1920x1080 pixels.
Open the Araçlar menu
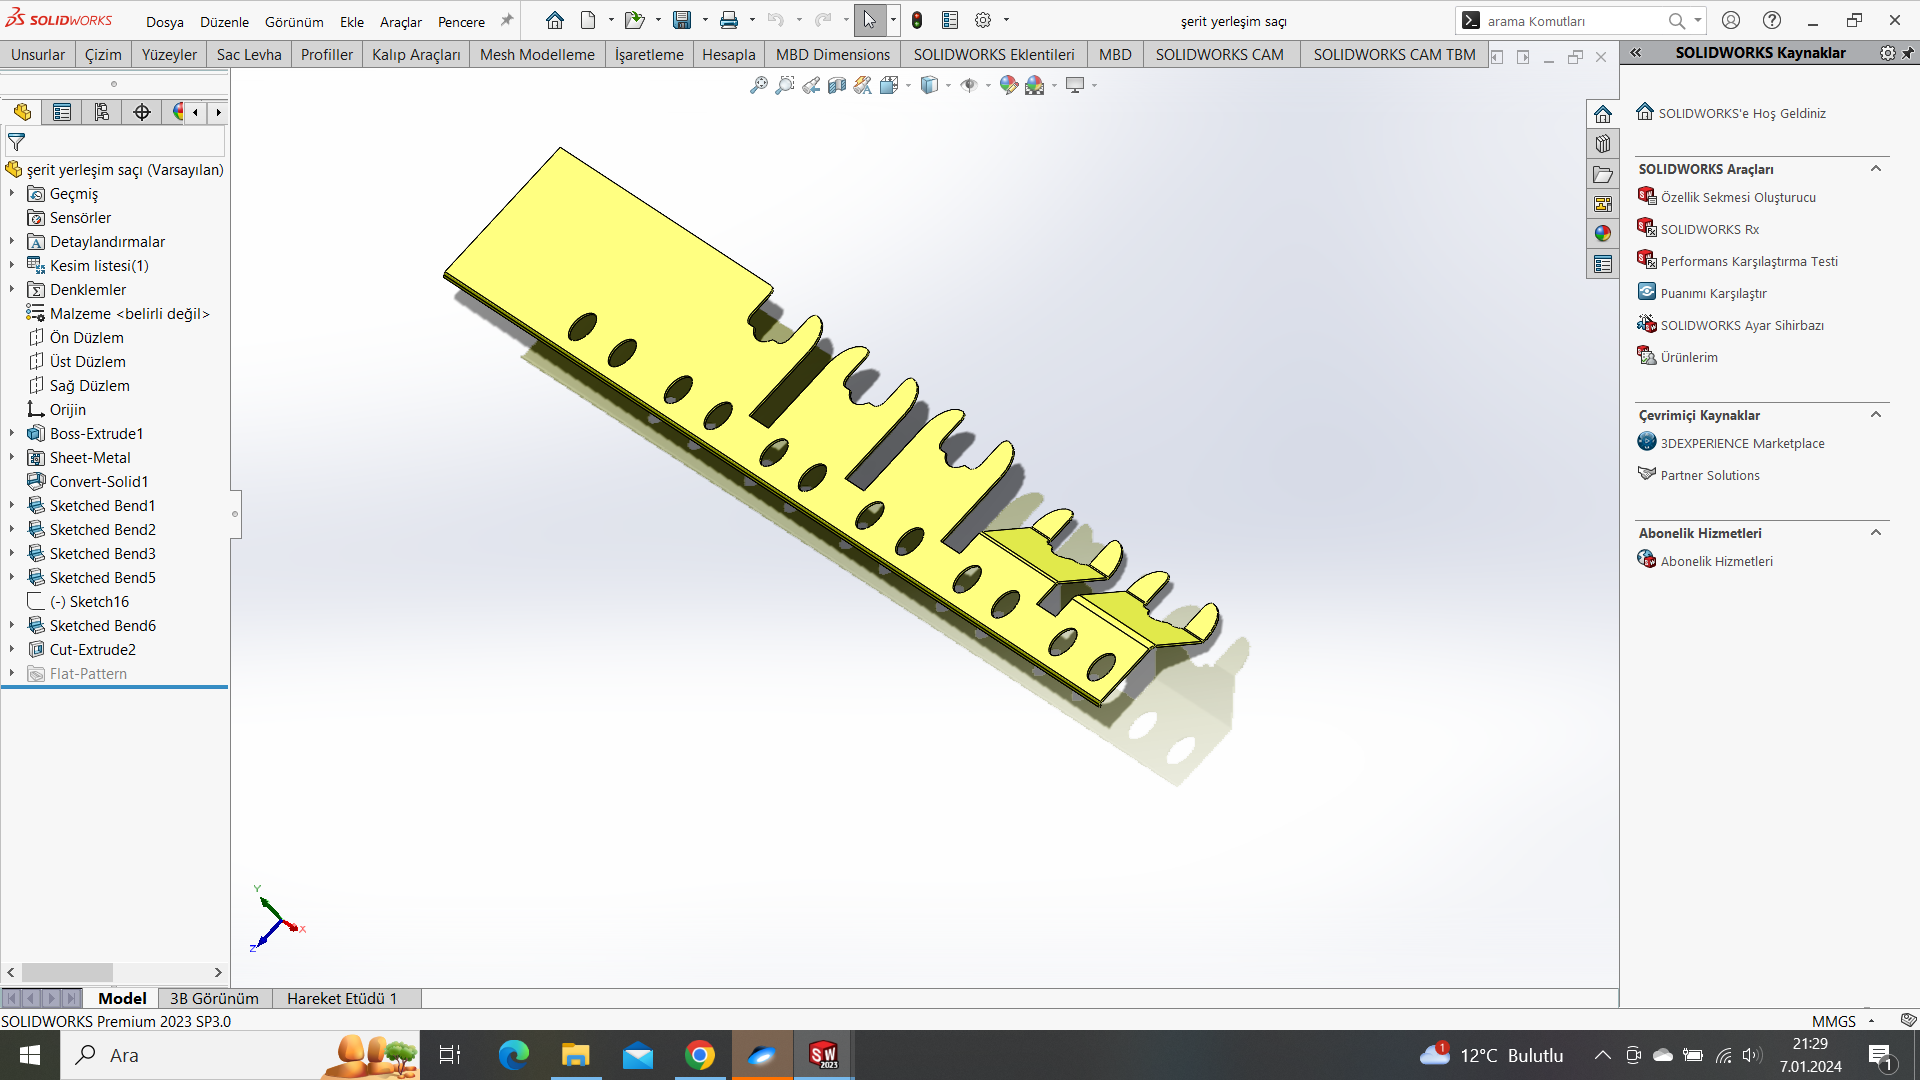[x=400, y=22]
